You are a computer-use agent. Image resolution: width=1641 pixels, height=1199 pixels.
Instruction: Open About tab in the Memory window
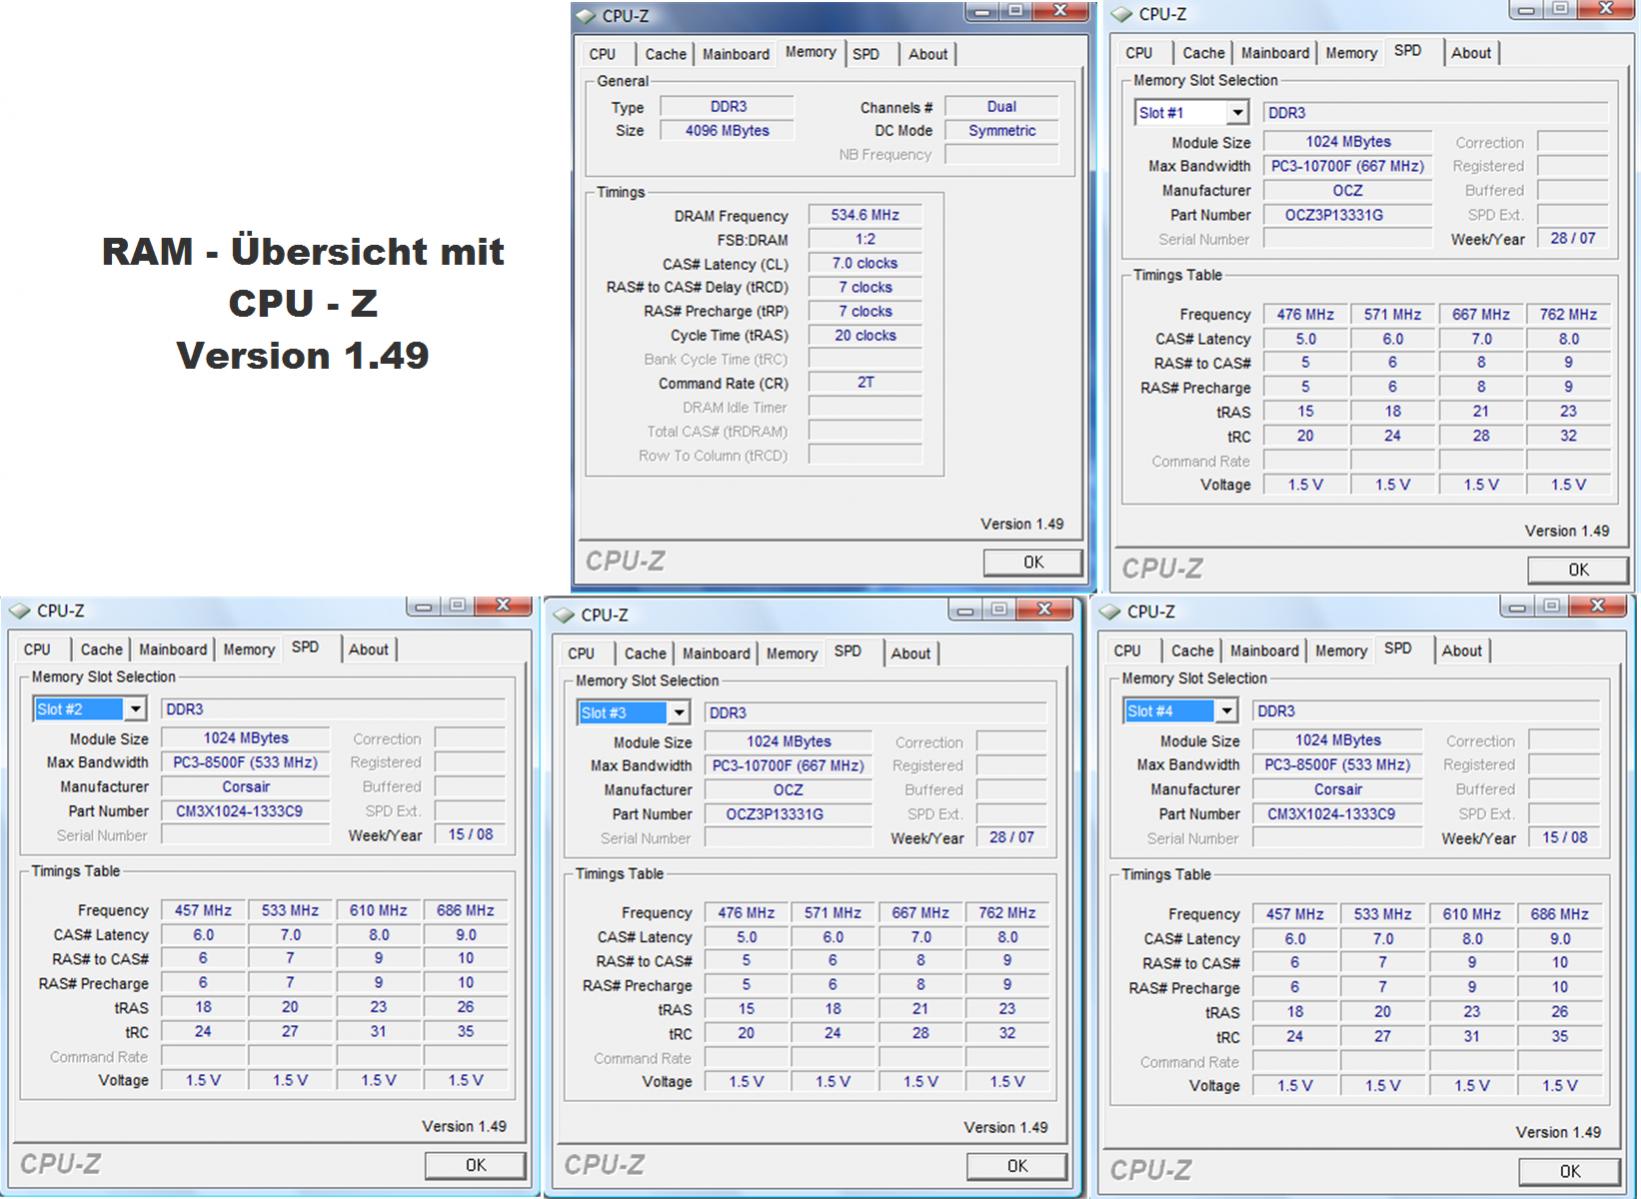928,54
